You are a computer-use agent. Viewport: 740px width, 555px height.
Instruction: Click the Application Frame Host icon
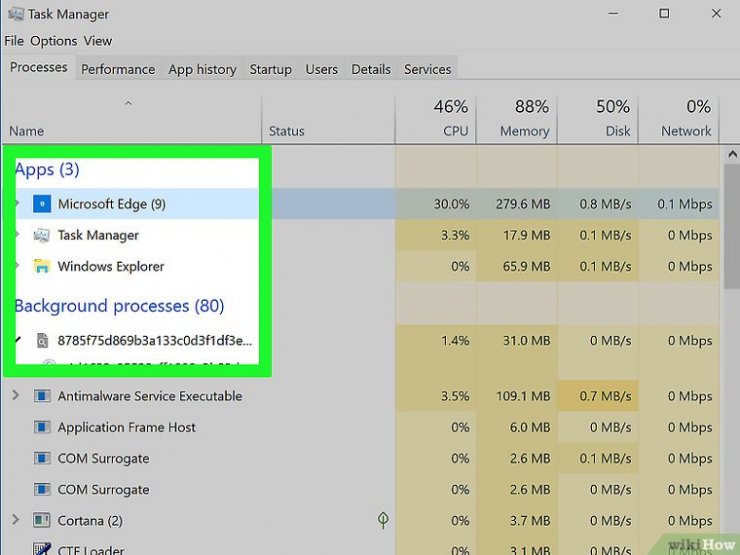pyautogui.click(x=42, y=427)
